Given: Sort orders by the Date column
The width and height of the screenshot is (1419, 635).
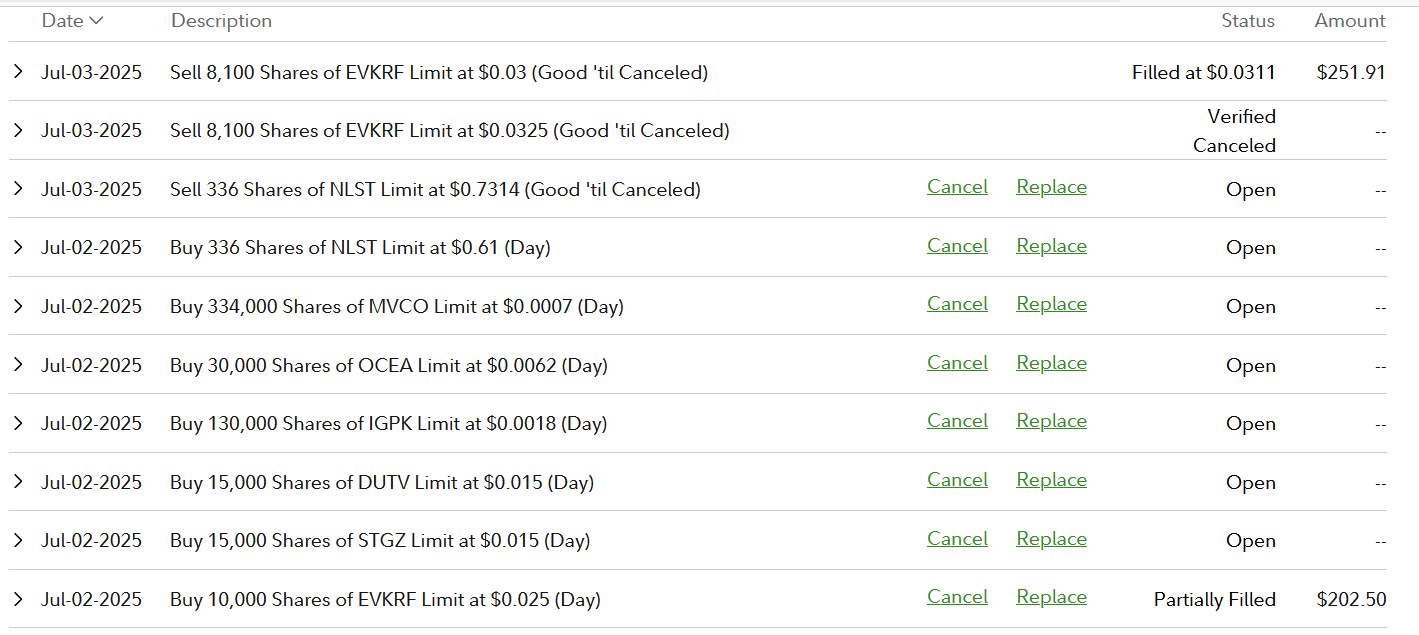Looking at the screenshot, I should (x=72, y=21).
